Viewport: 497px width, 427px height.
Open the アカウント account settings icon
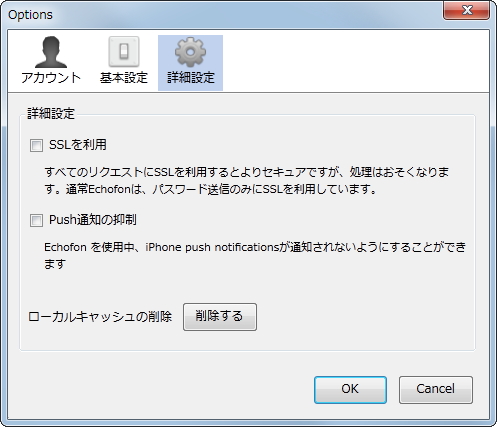click(51, 52)
